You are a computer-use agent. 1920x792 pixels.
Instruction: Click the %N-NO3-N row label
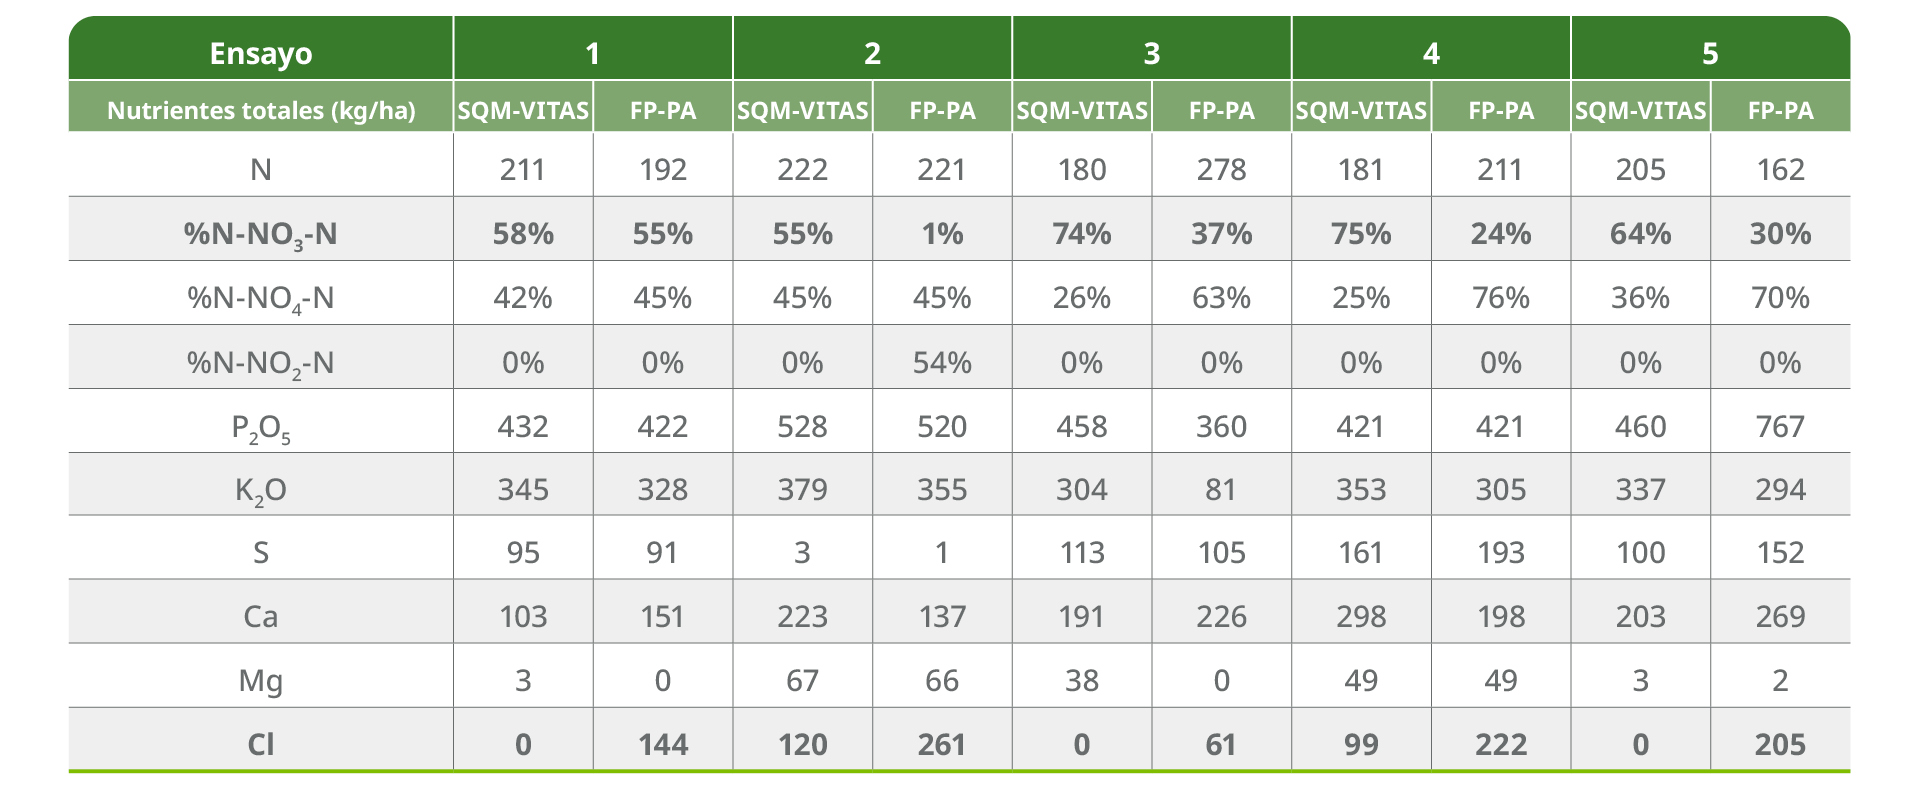tap(260, 234)
